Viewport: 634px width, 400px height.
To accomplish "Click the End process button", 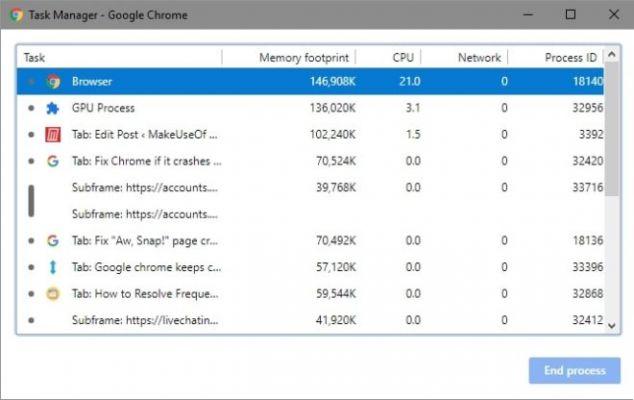I will click(575, 370).
